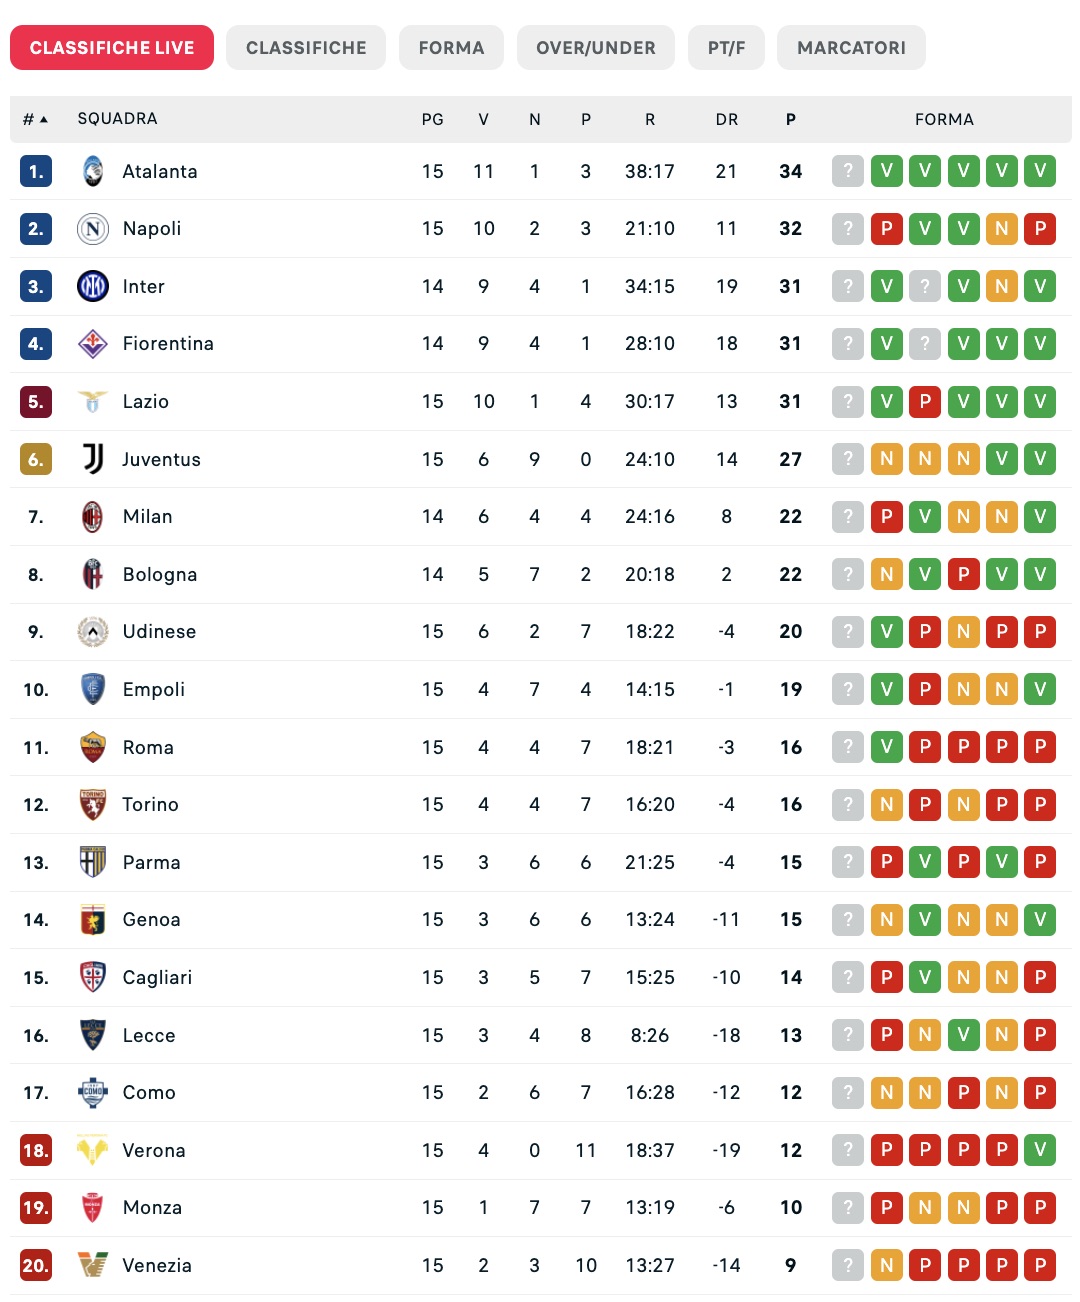
Task: Sort table by rank number column
Action: pyautogui.click(x=35, y=119)
